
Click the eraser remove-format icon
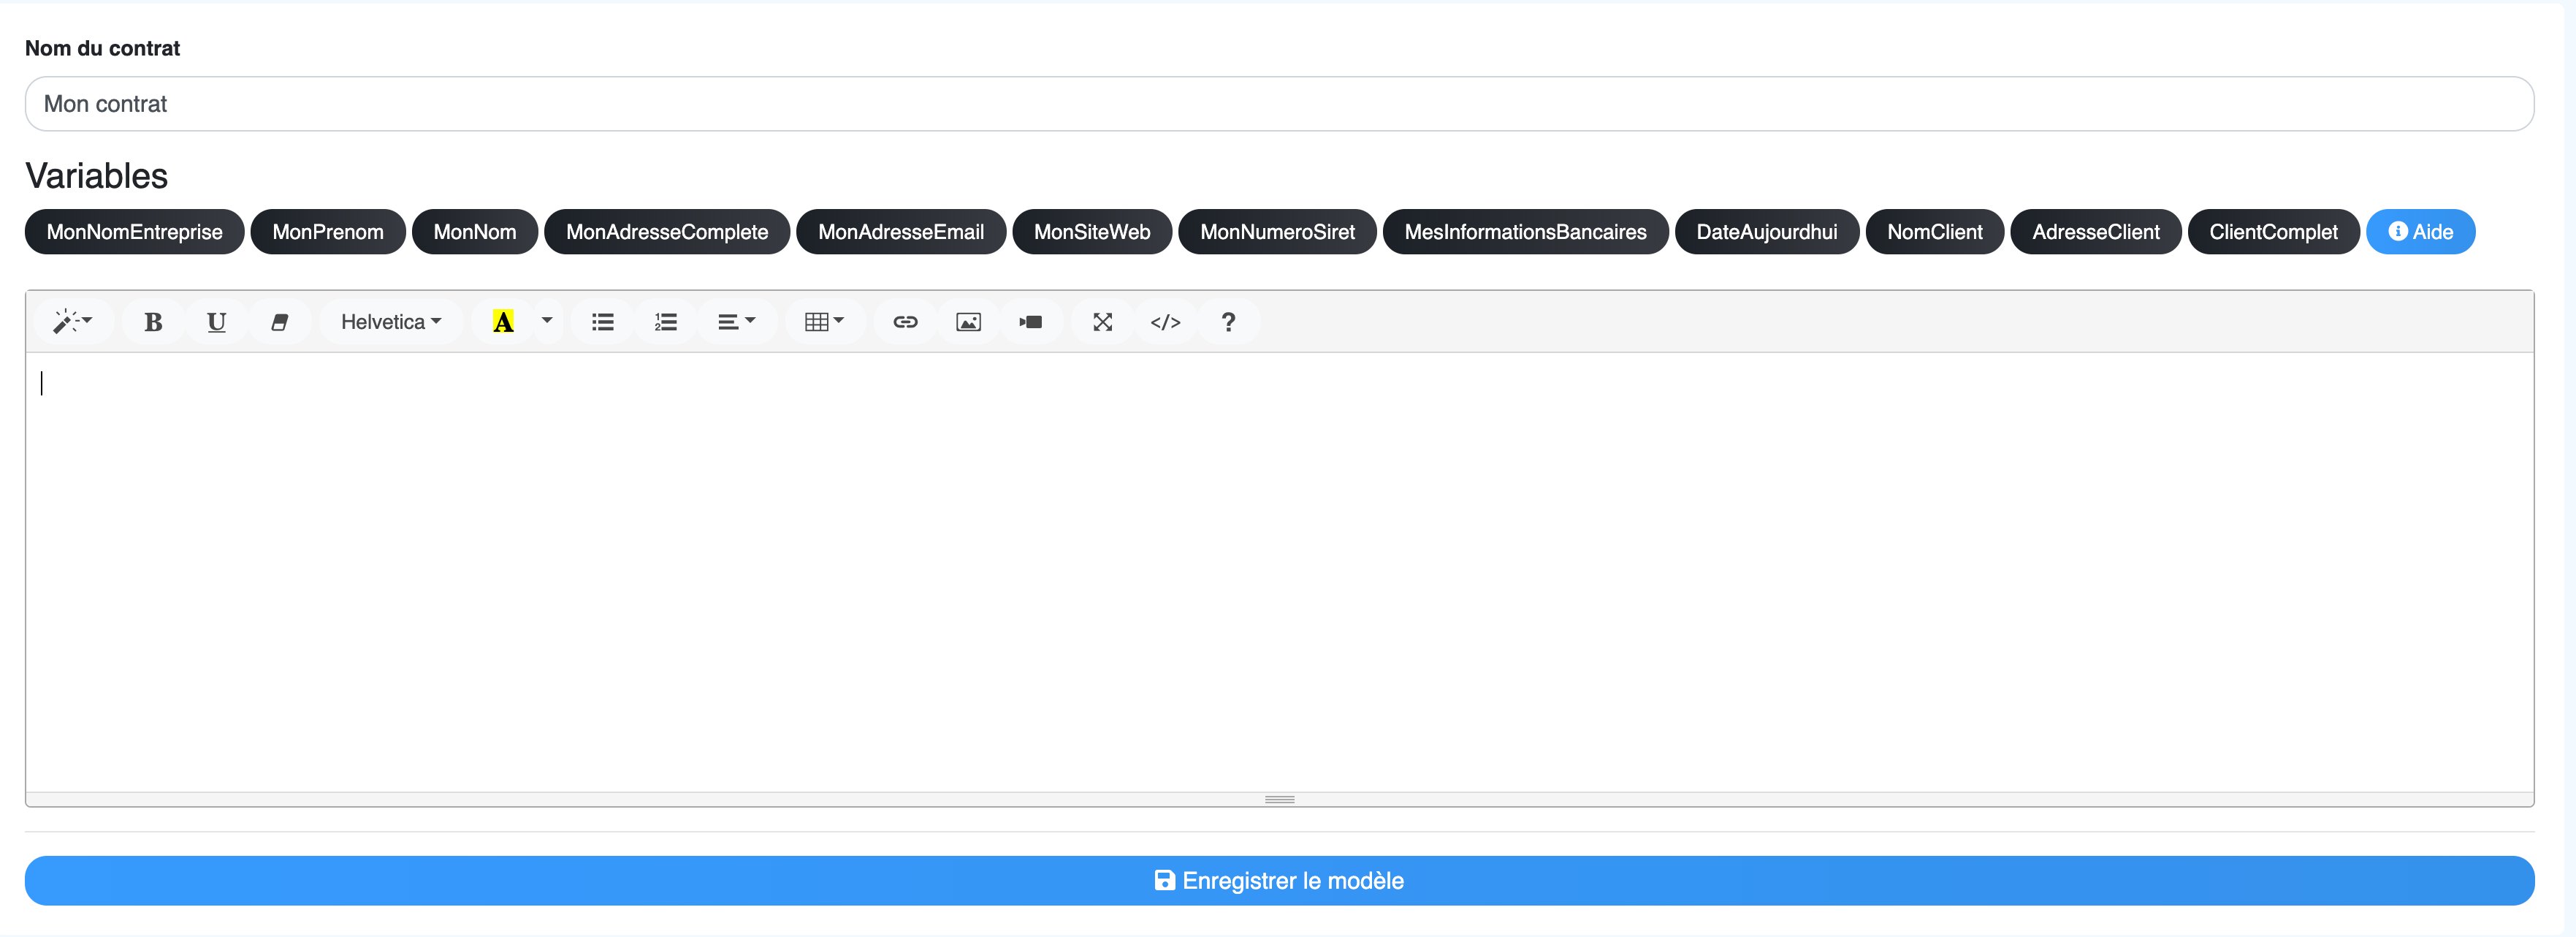pyautogui.click(x=280, y=322)
